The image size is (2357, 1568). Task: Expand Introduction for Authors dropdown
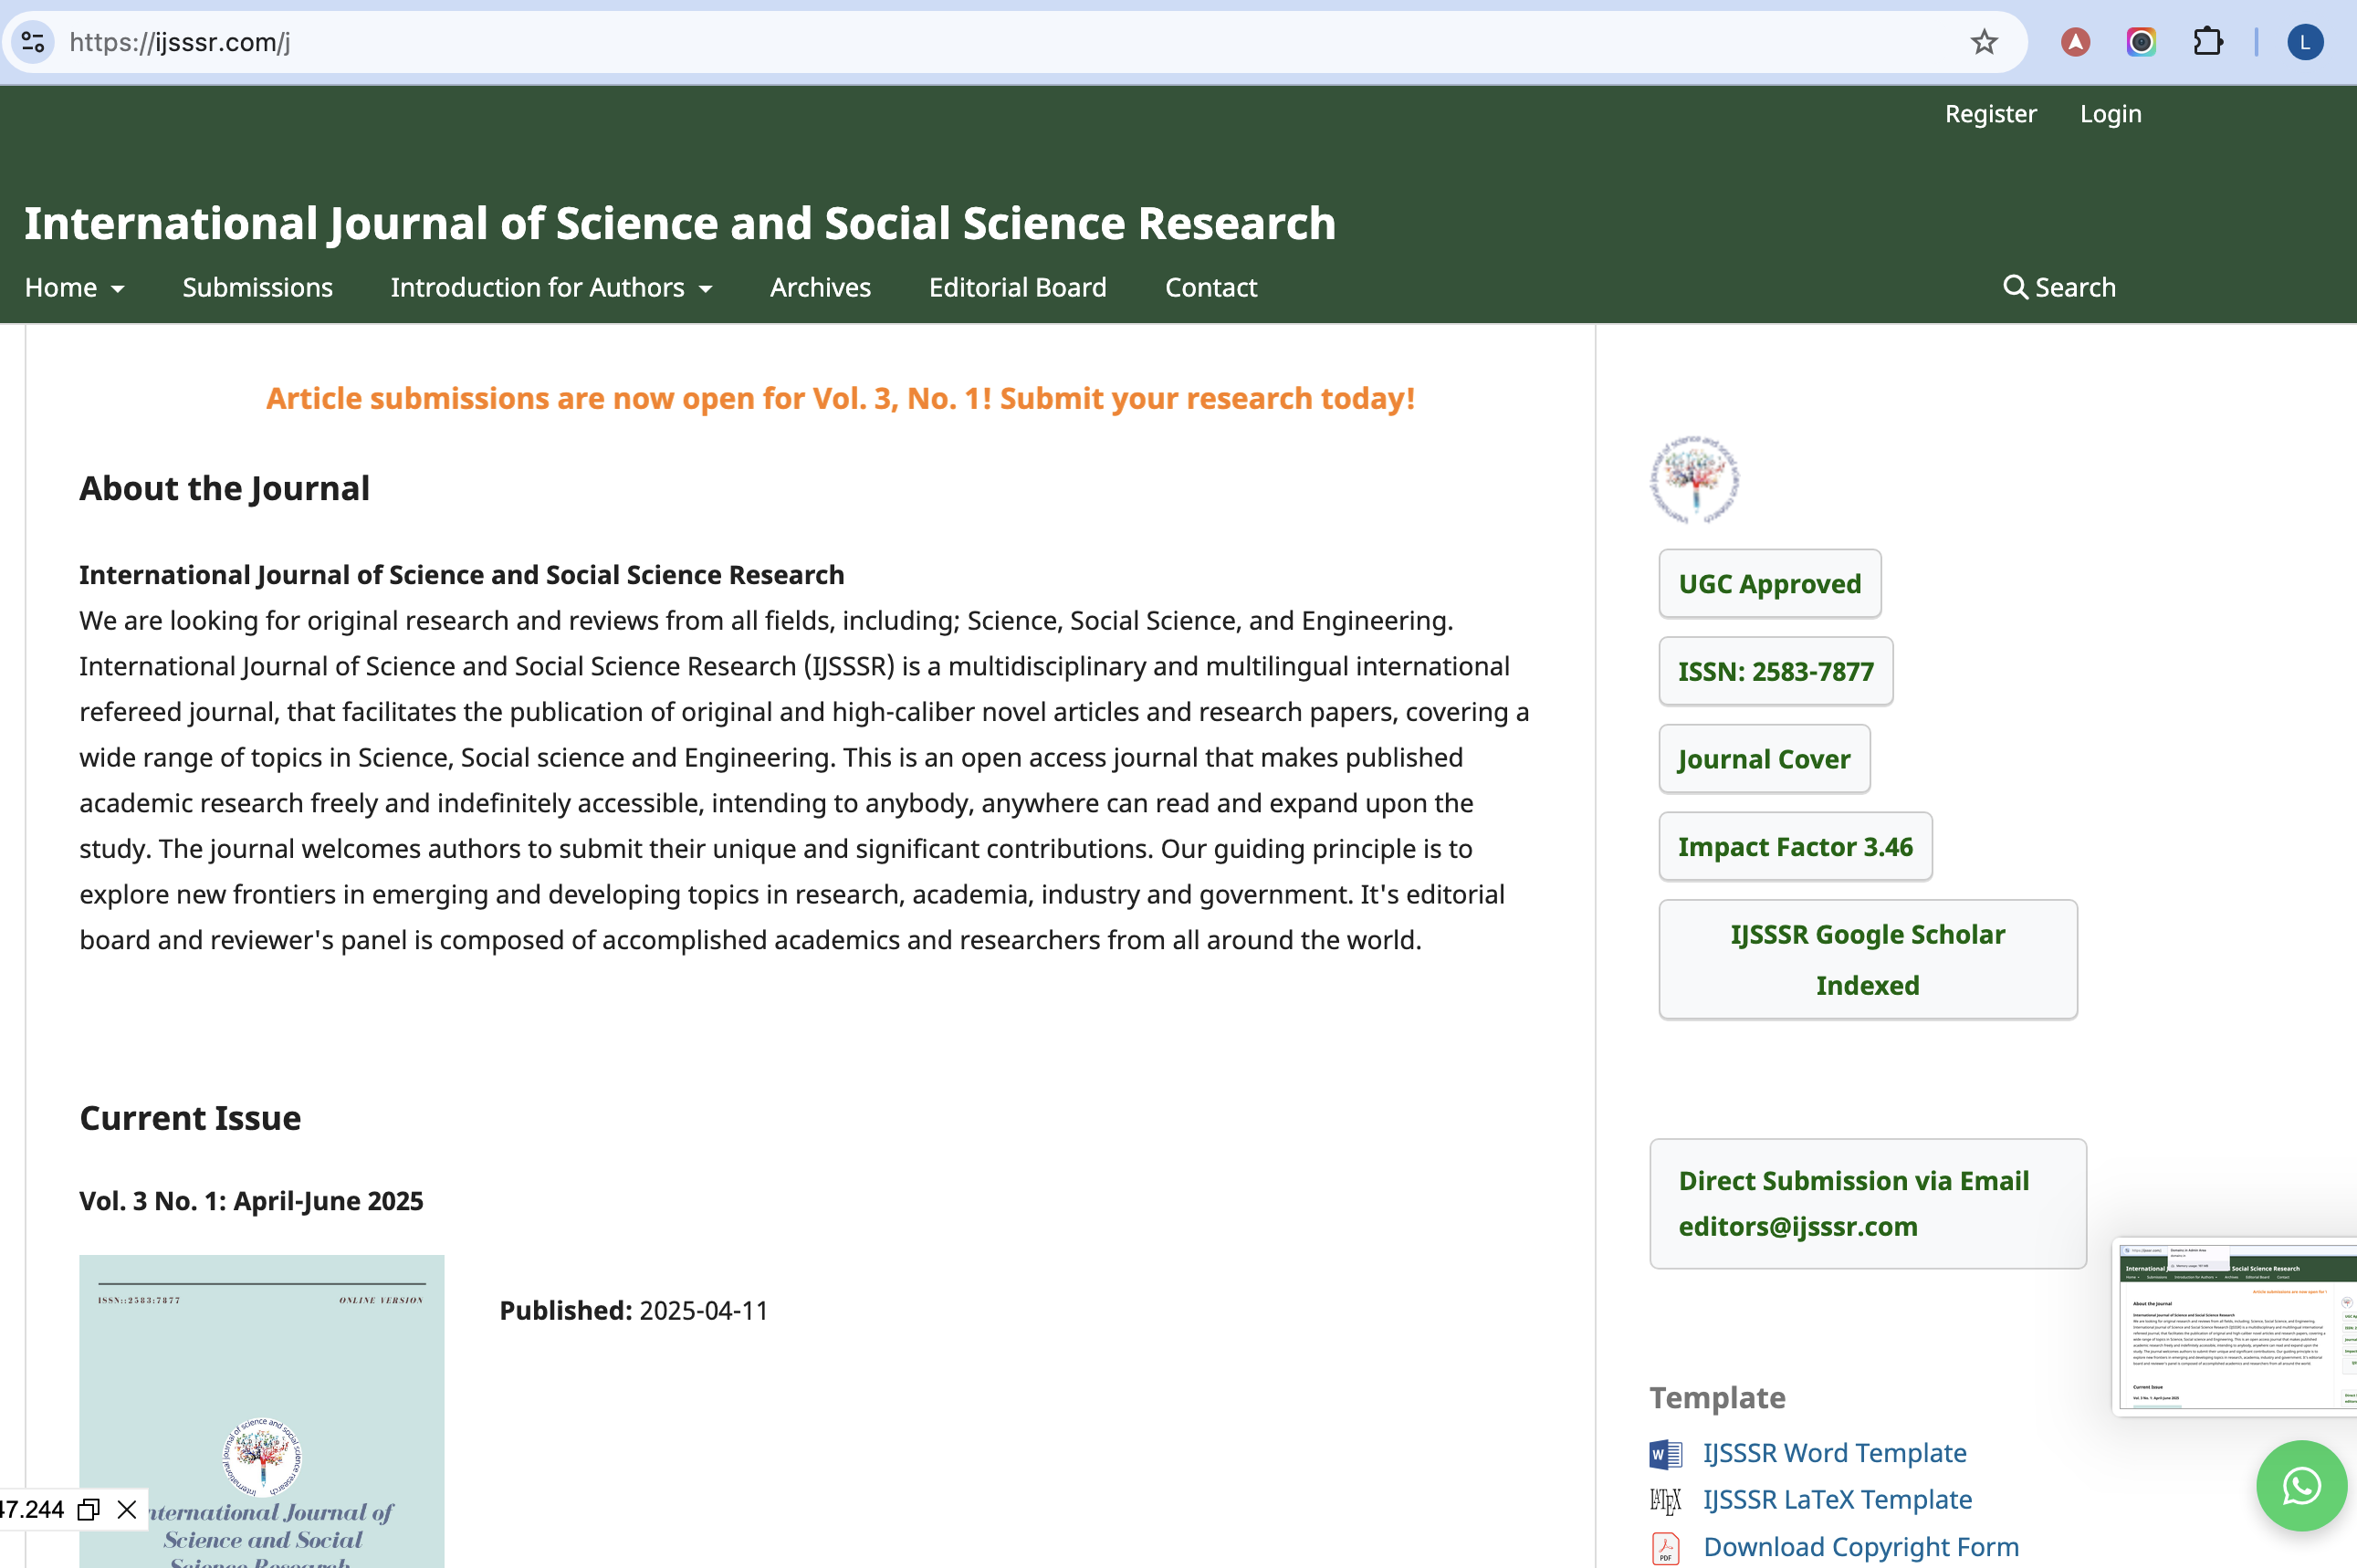pos(550,287)
